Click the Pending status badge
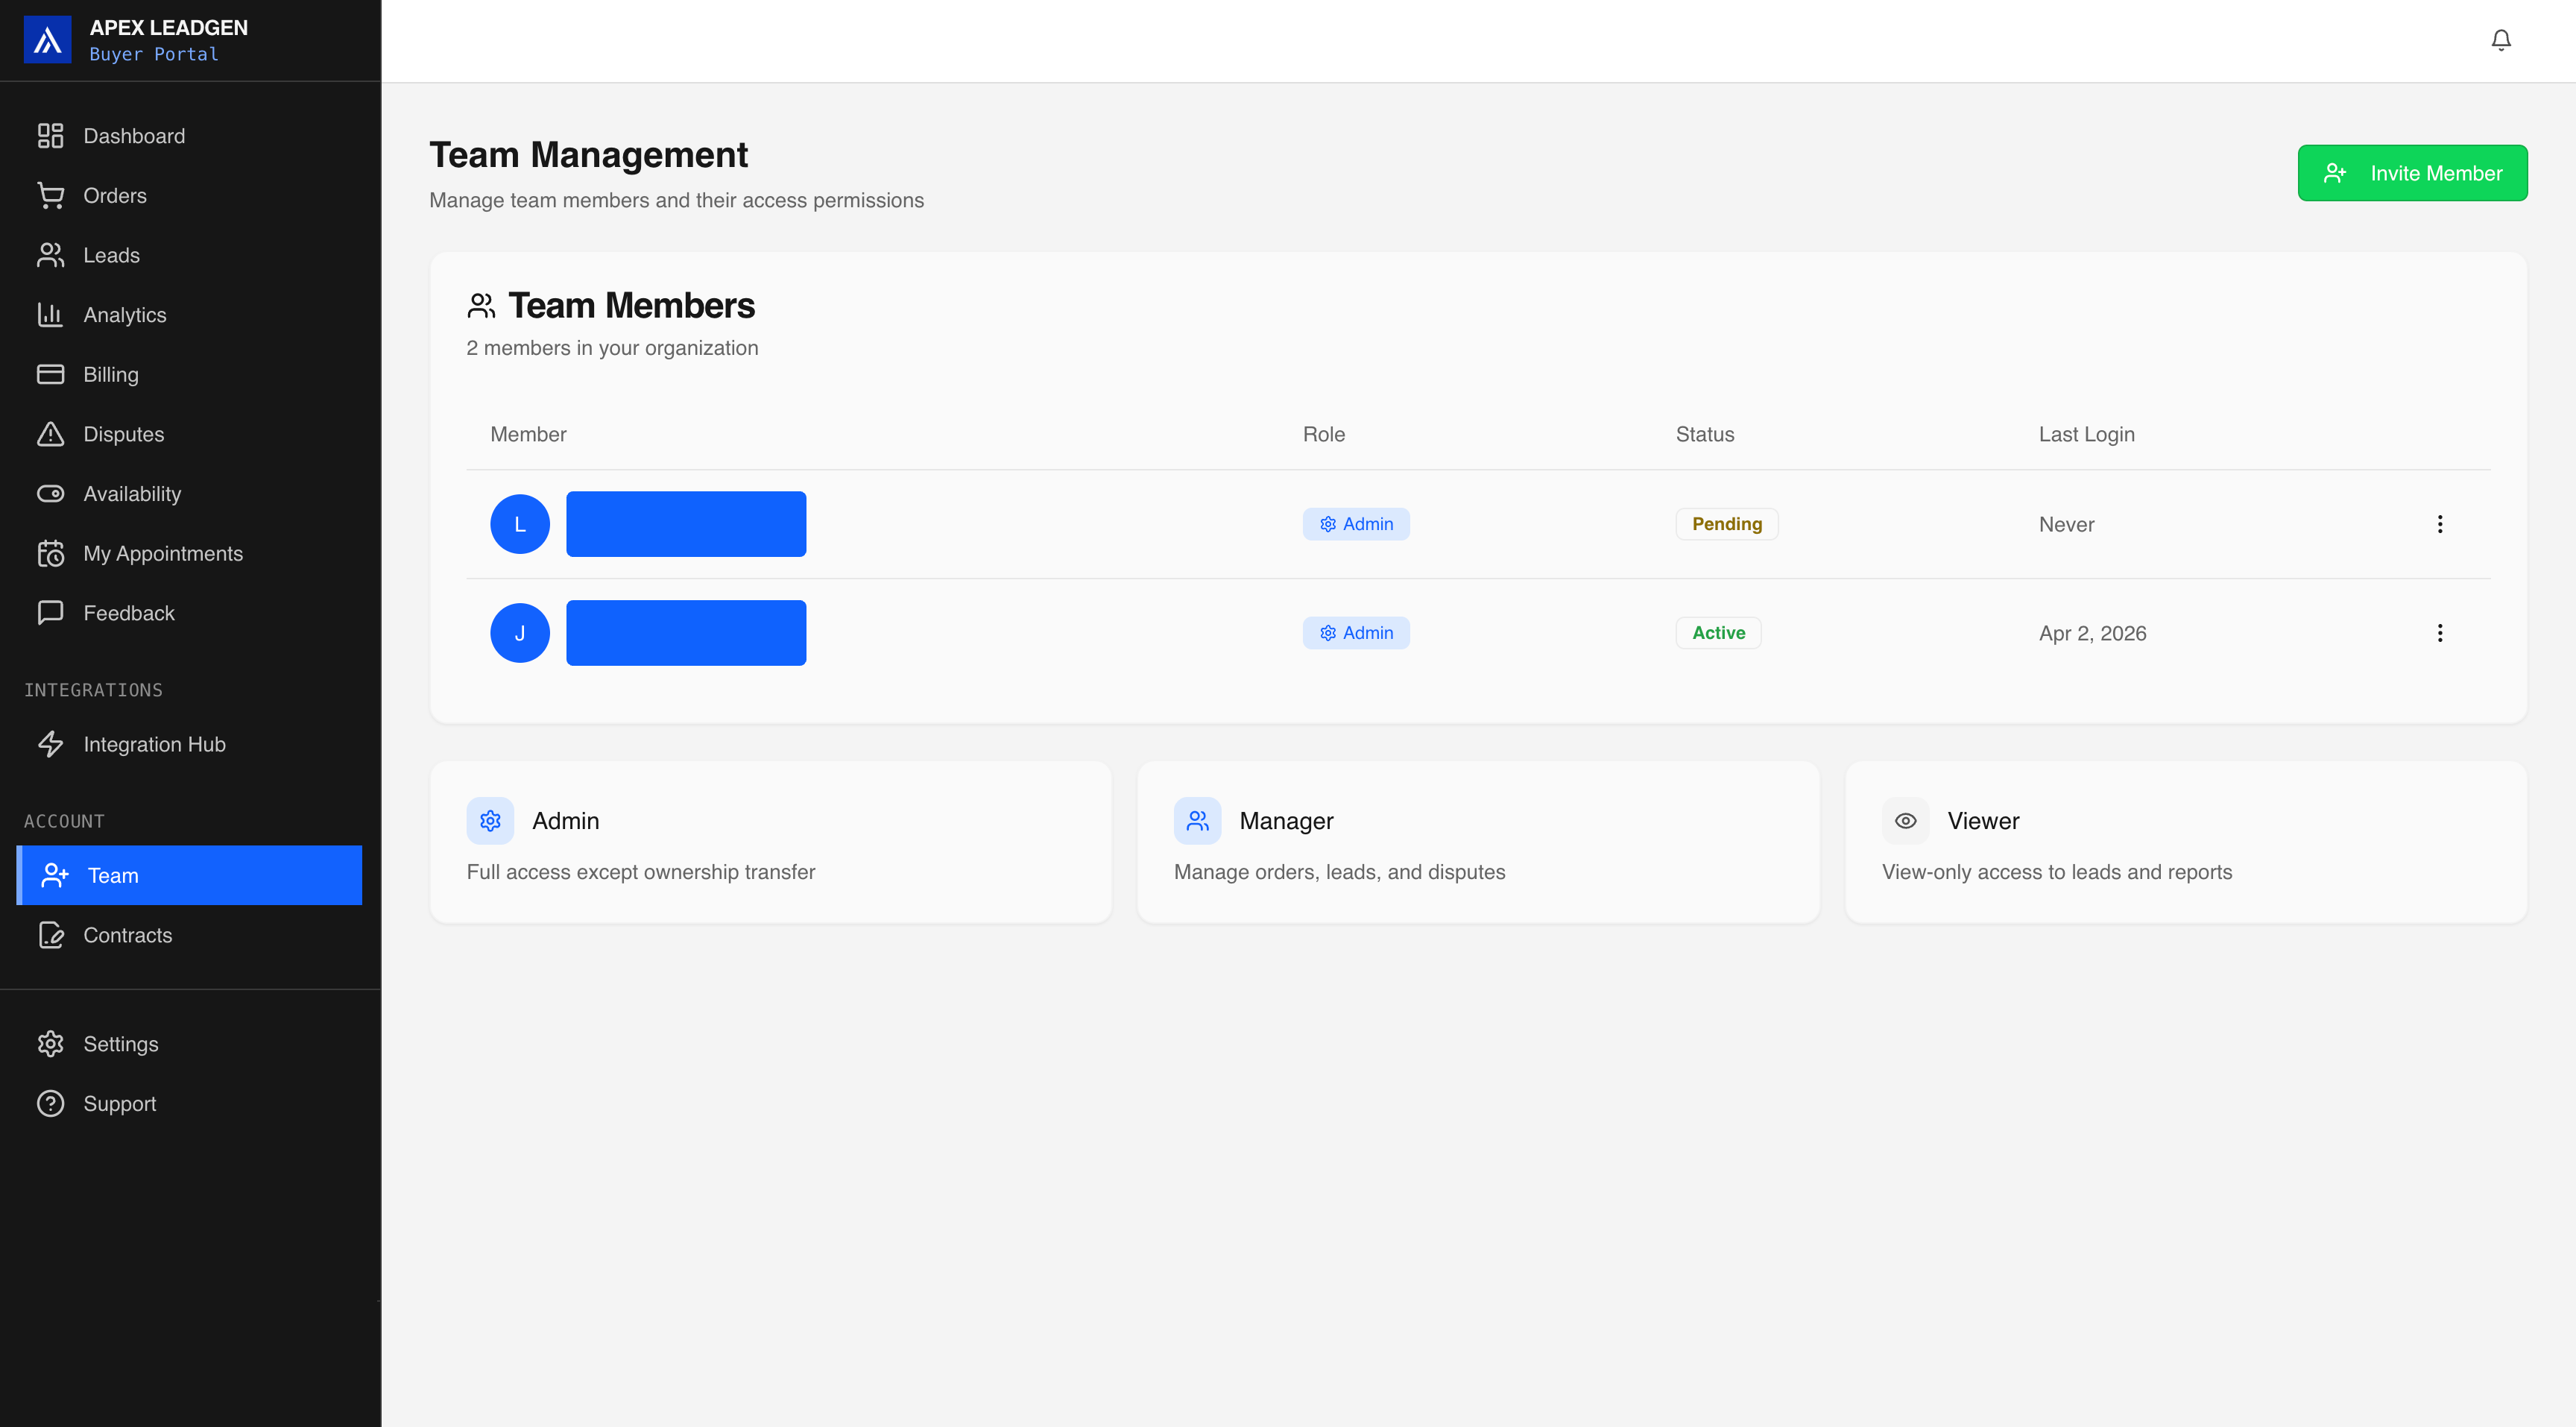The width and height of the screenshot is (2576, 1427). (1727, 524)
